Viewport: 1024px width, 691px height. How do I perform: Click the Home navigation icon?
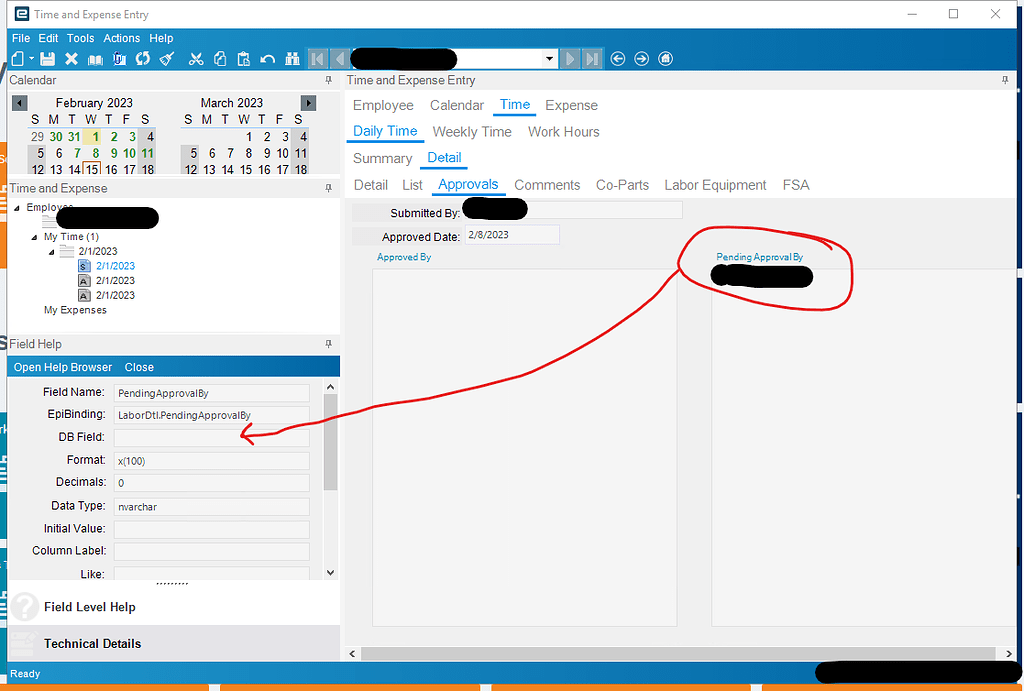(665, 58)
